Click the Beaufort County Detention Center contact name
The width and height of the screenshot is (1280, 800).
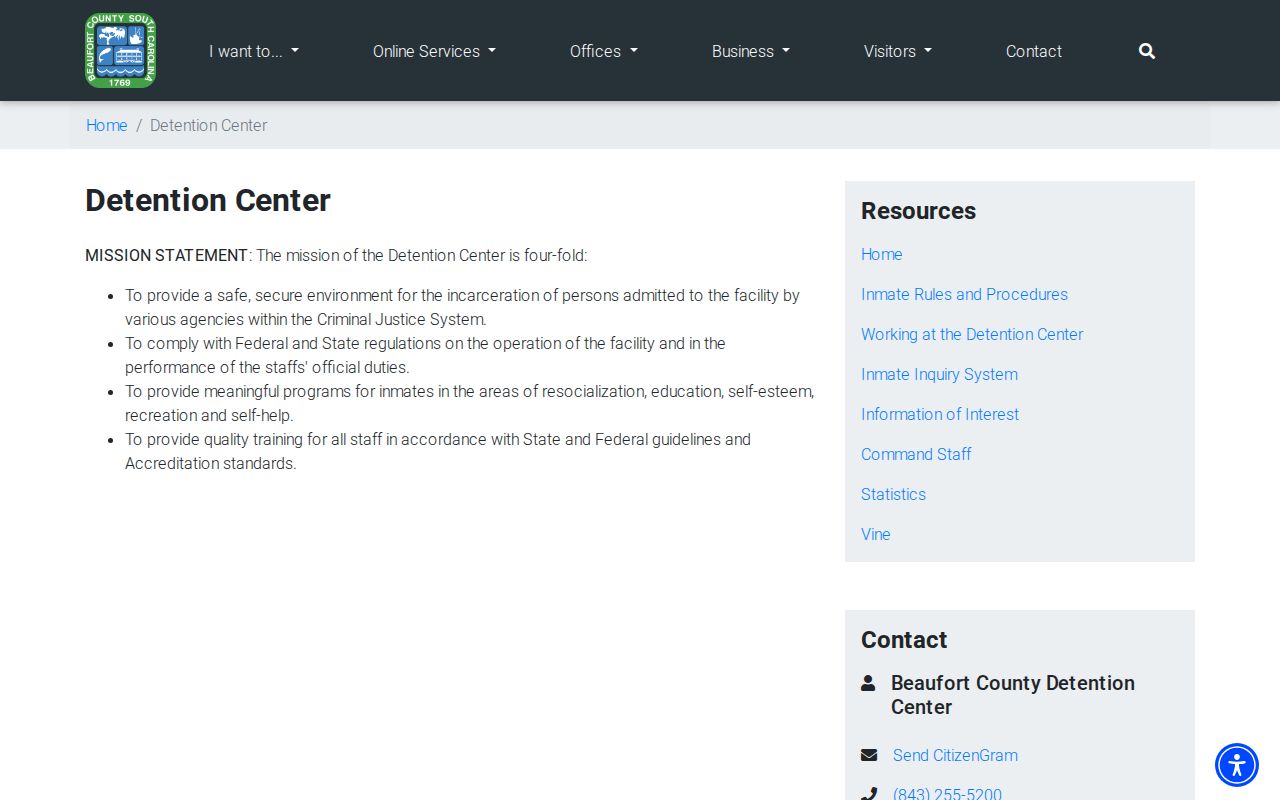click(1013, 695)
